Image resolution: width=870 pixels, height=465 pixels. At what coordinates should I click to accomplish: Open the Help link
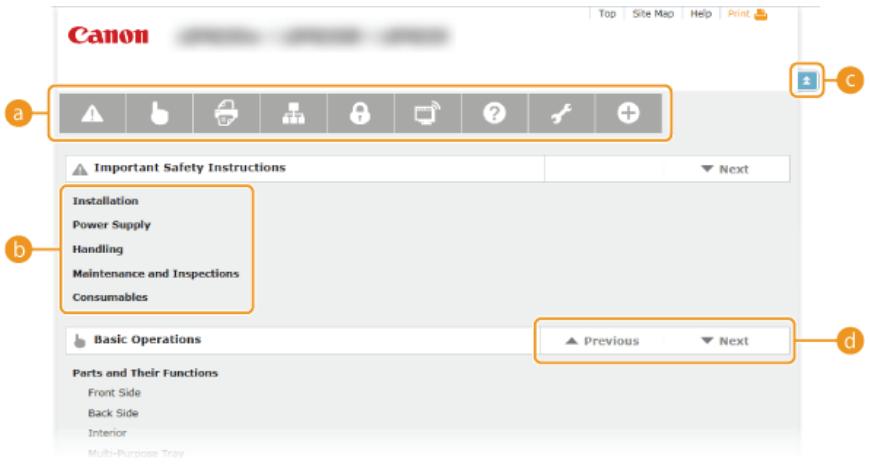(x=701, y=14)
